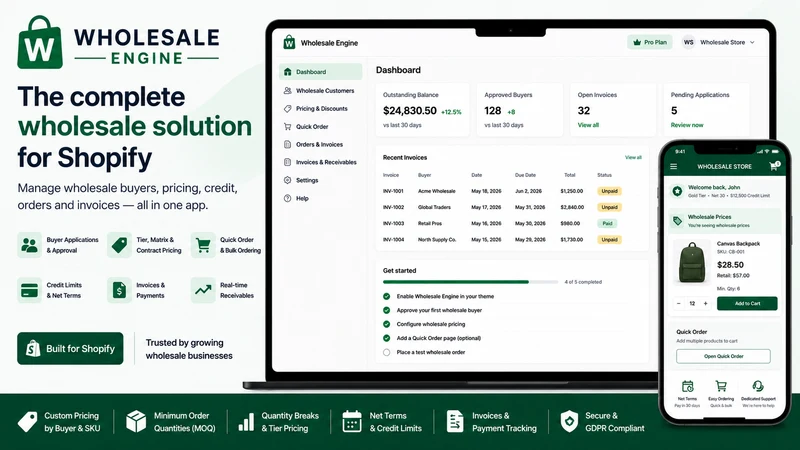Click the quantity field showing 12
The height and width of the screenshot is (450, 800).
[692, 304]
